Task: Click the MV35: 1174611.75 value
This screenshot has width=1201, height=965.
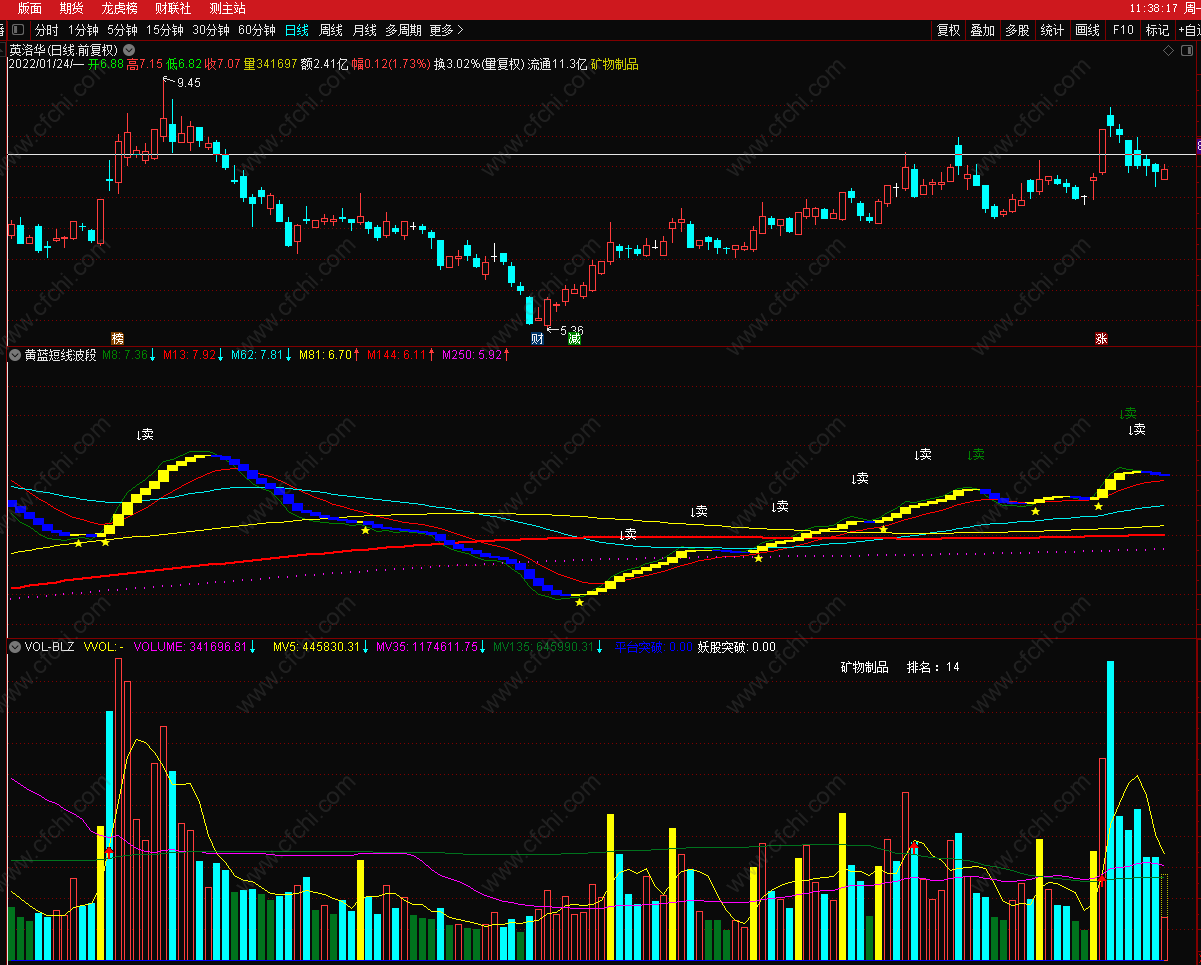Action: pos(427,647)
